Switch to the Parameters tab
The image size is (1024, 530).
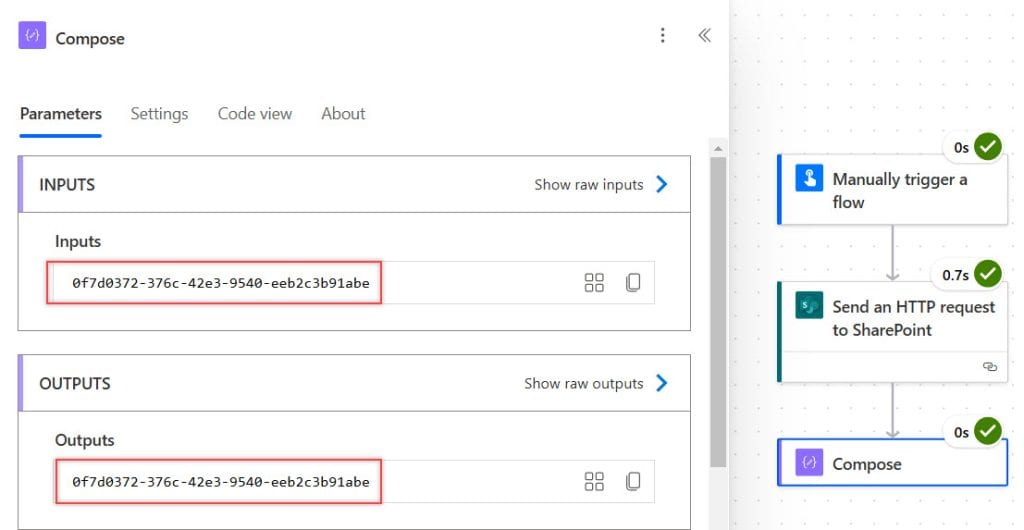point(61,114)
